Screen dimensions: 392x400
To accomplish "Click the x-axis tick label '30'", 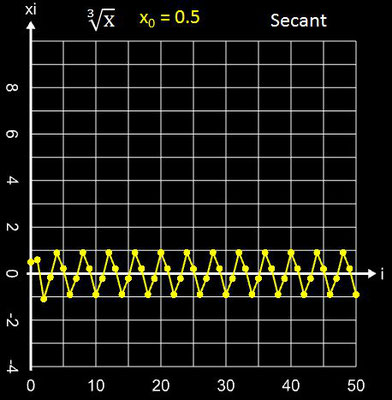I will click(x=226, y=386).
